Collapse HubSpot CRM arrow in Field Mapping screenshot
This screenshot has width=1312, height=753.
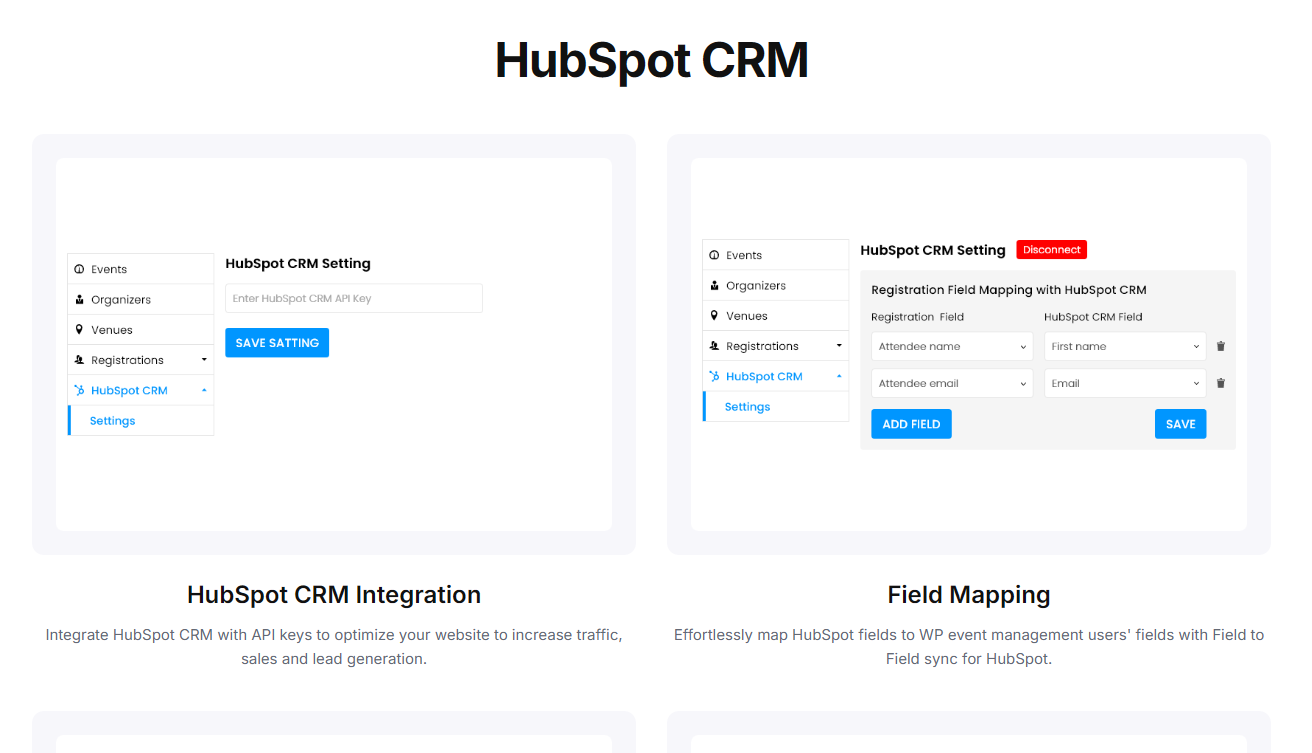839,376
